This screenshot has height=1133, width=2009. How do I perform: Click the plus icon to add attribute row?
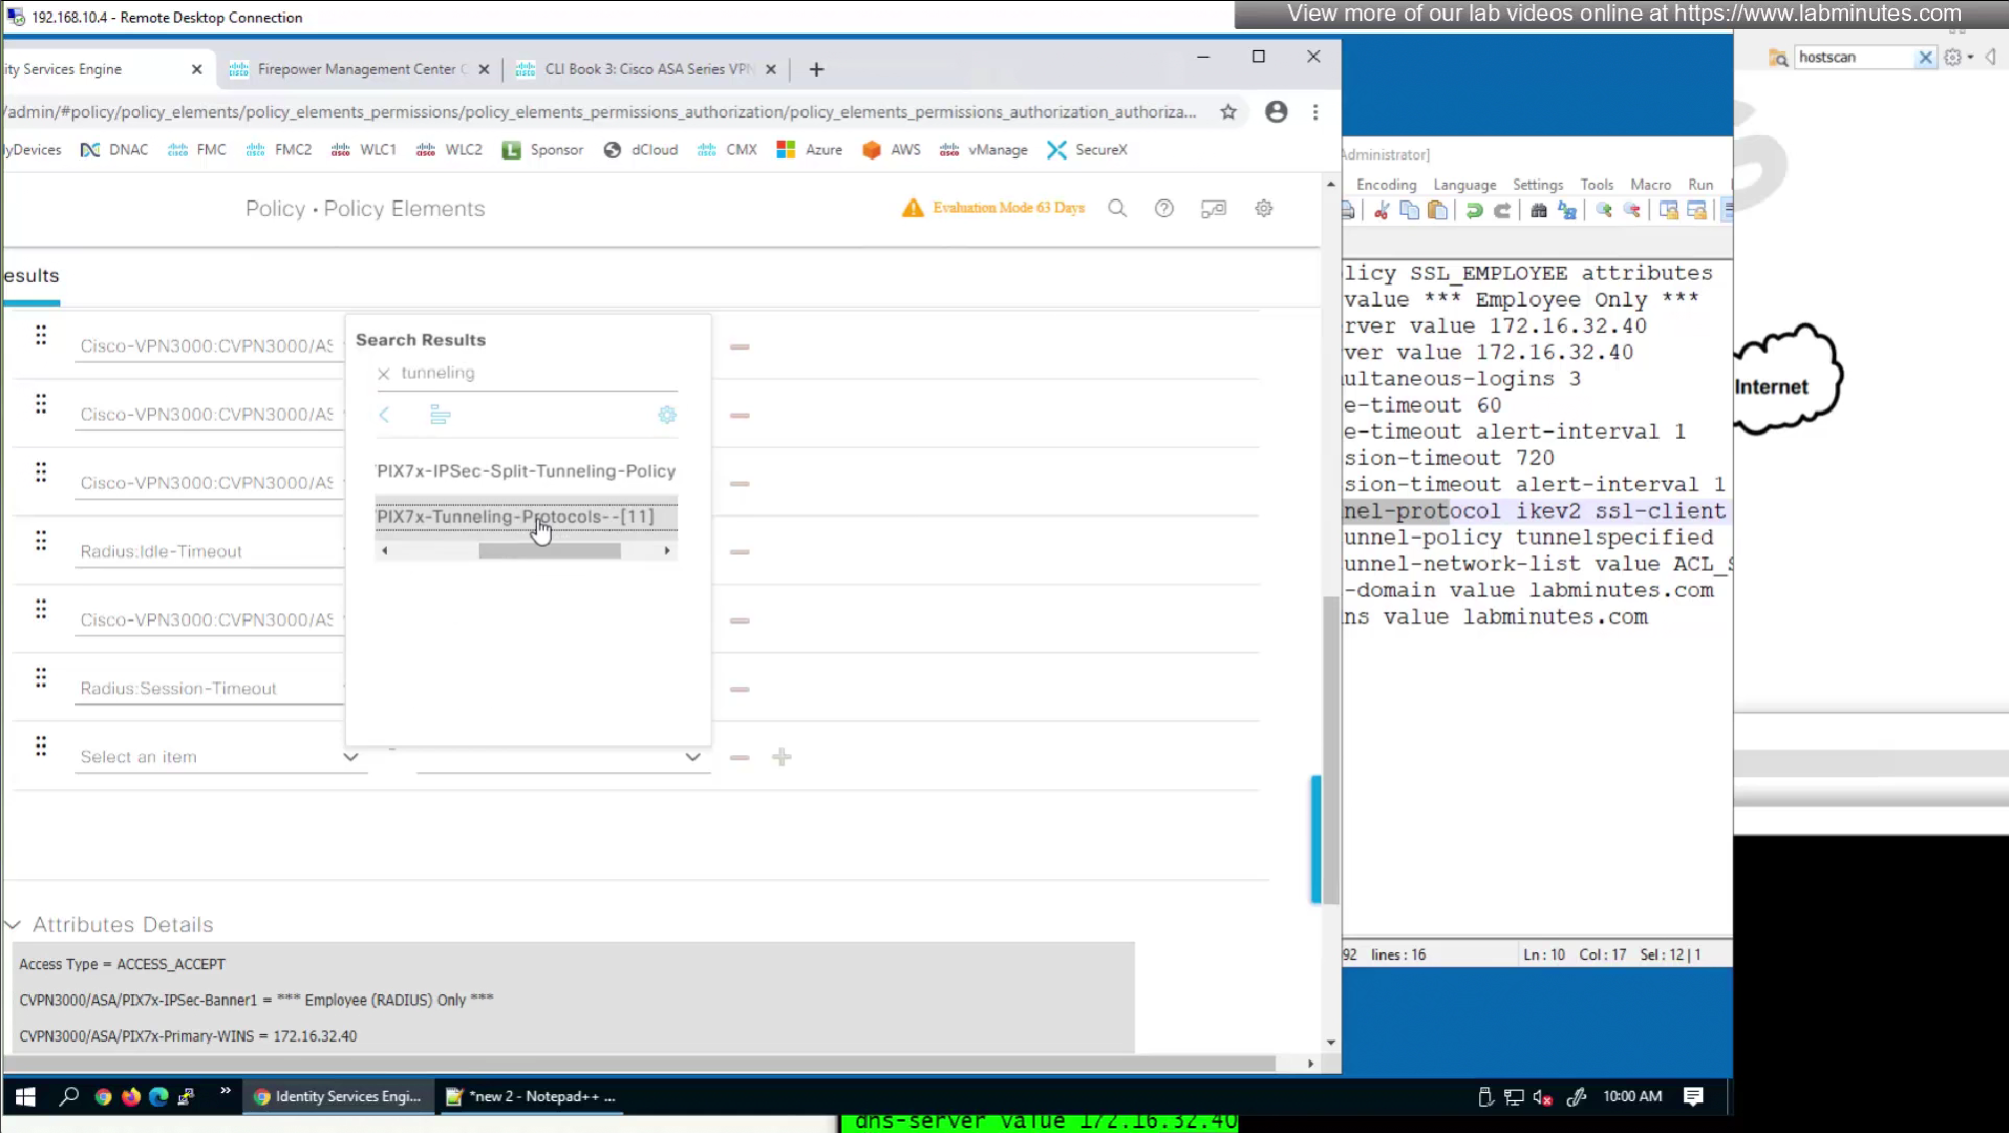point(782,757)
